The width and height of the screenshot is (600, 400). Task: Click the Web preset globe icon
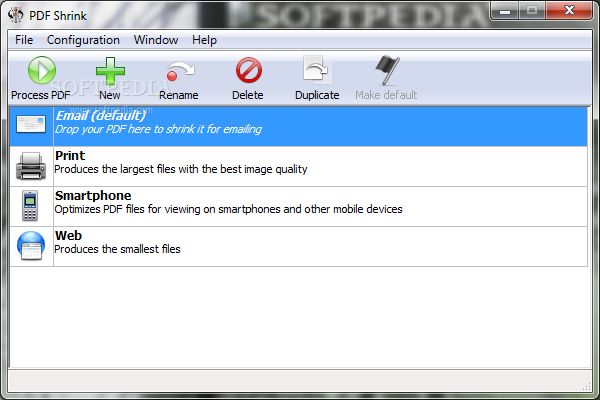31,246
